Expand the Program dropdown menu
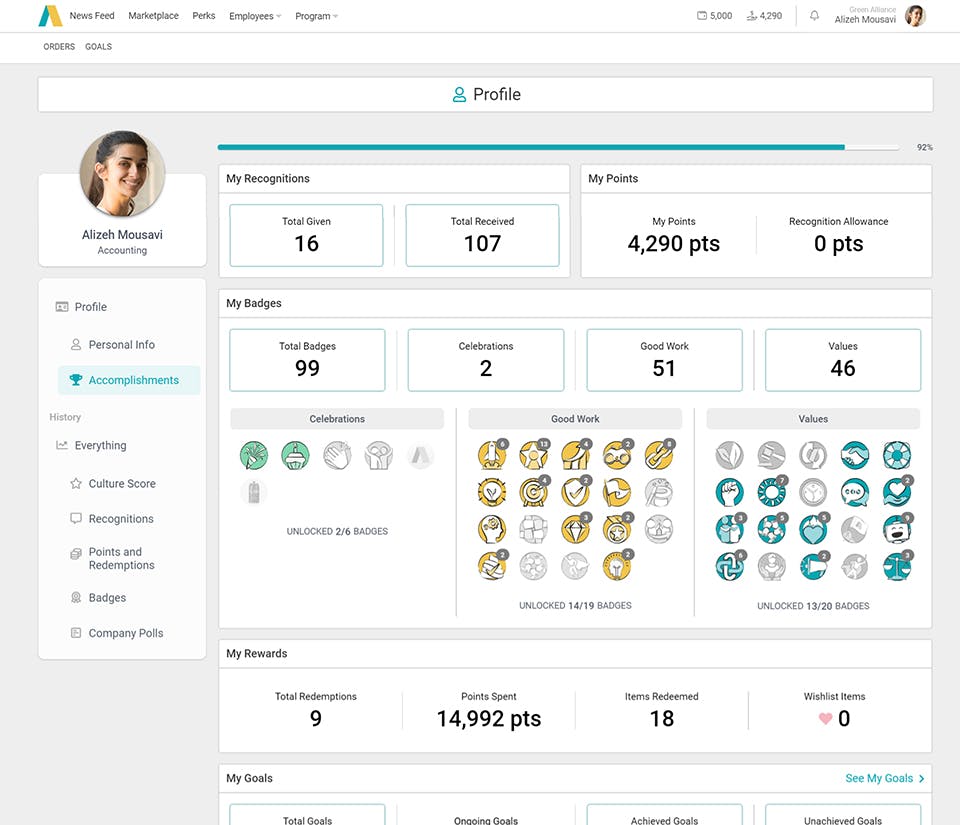Viewport: 960px width, 825px height. coord(317,16)
